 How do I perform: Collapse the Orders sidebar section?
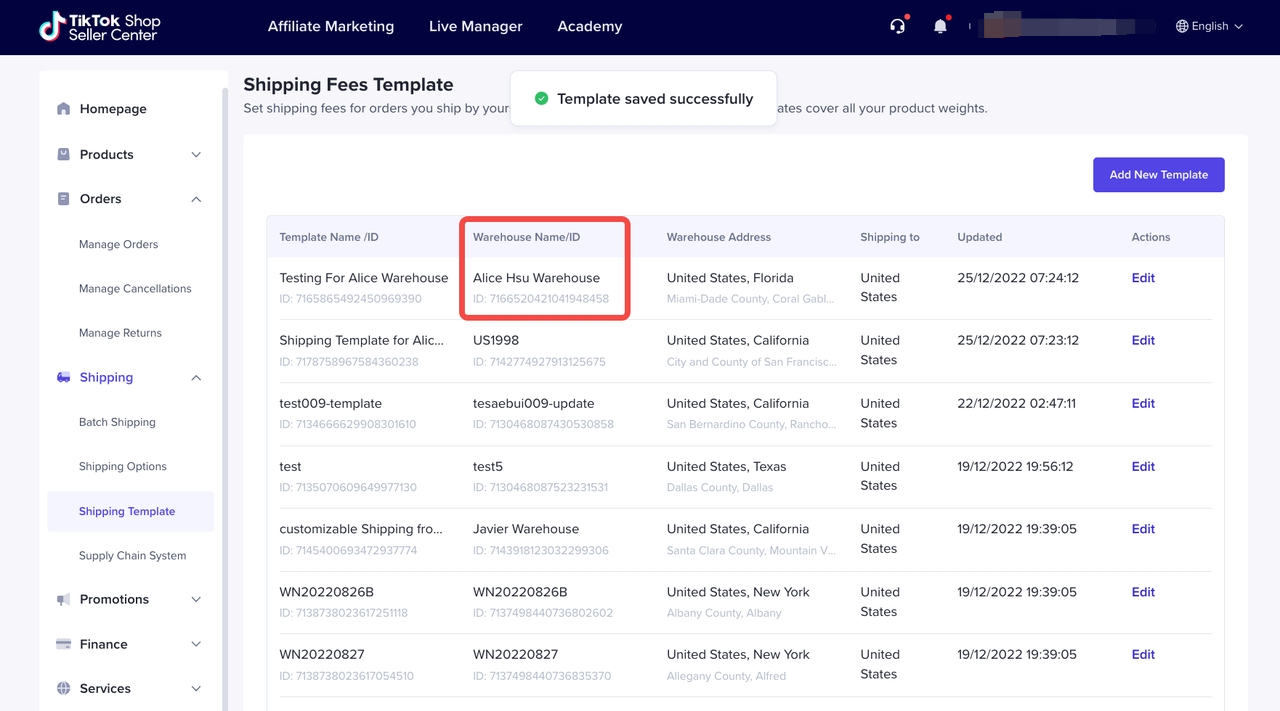click(x=196, y=199)
